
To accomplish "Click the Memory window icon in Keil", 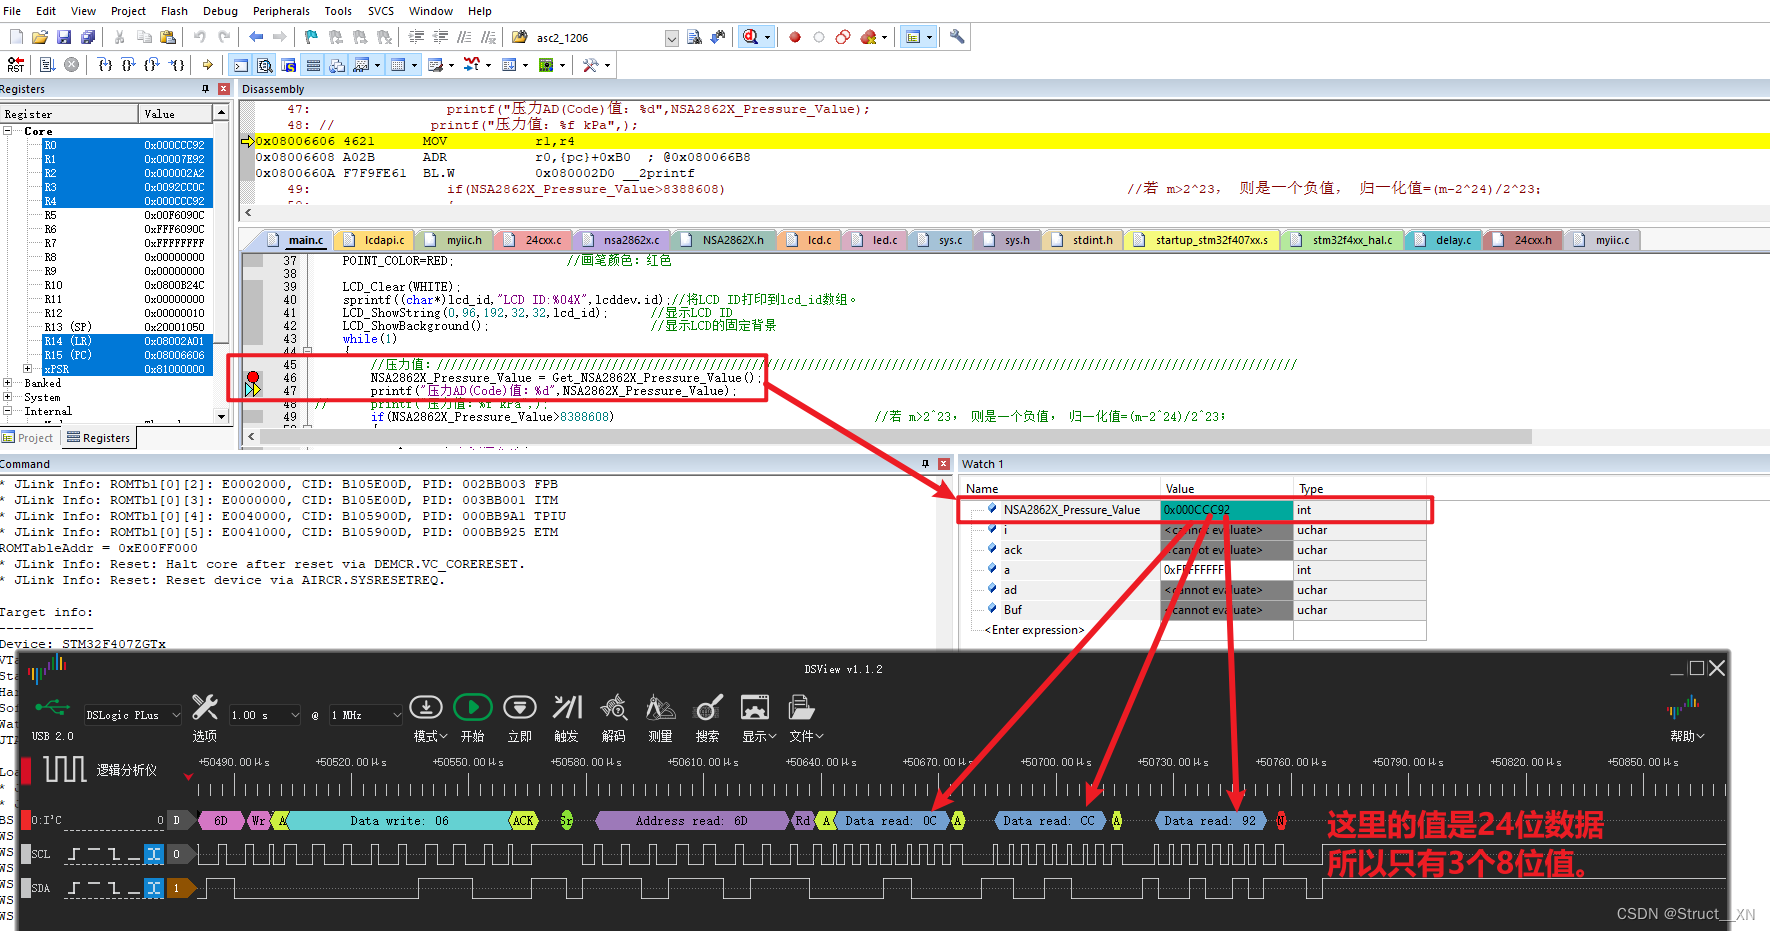I will (398, 64).
